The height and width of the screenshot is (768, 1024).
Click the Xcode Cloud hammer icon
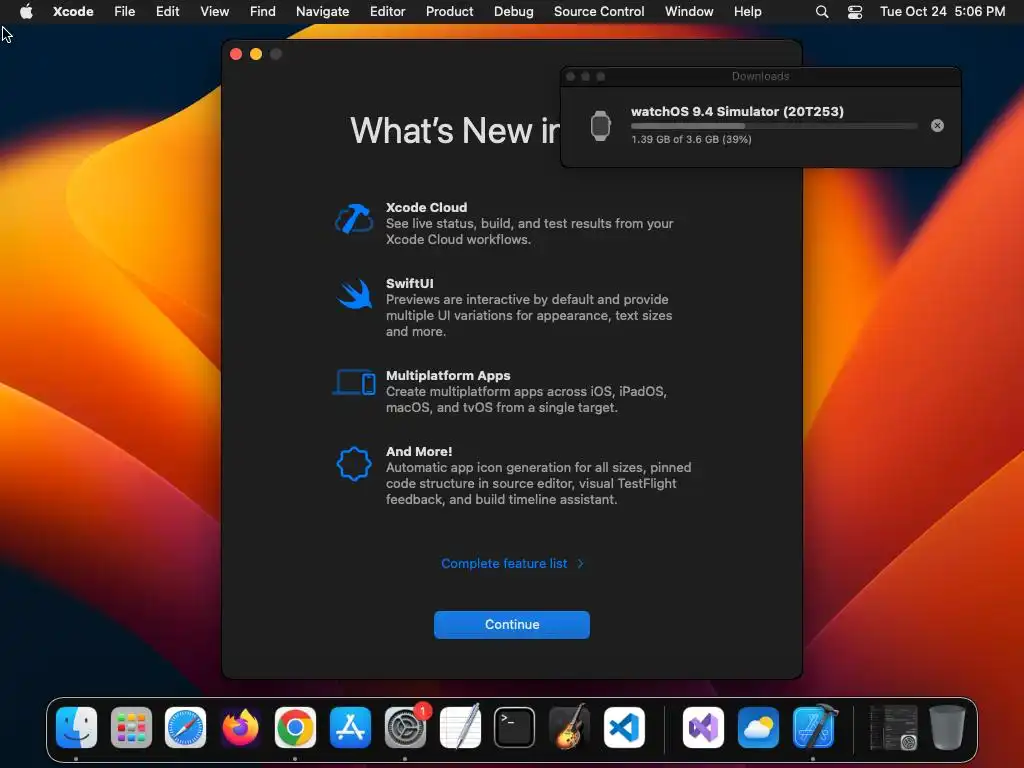tap(354, 219)
